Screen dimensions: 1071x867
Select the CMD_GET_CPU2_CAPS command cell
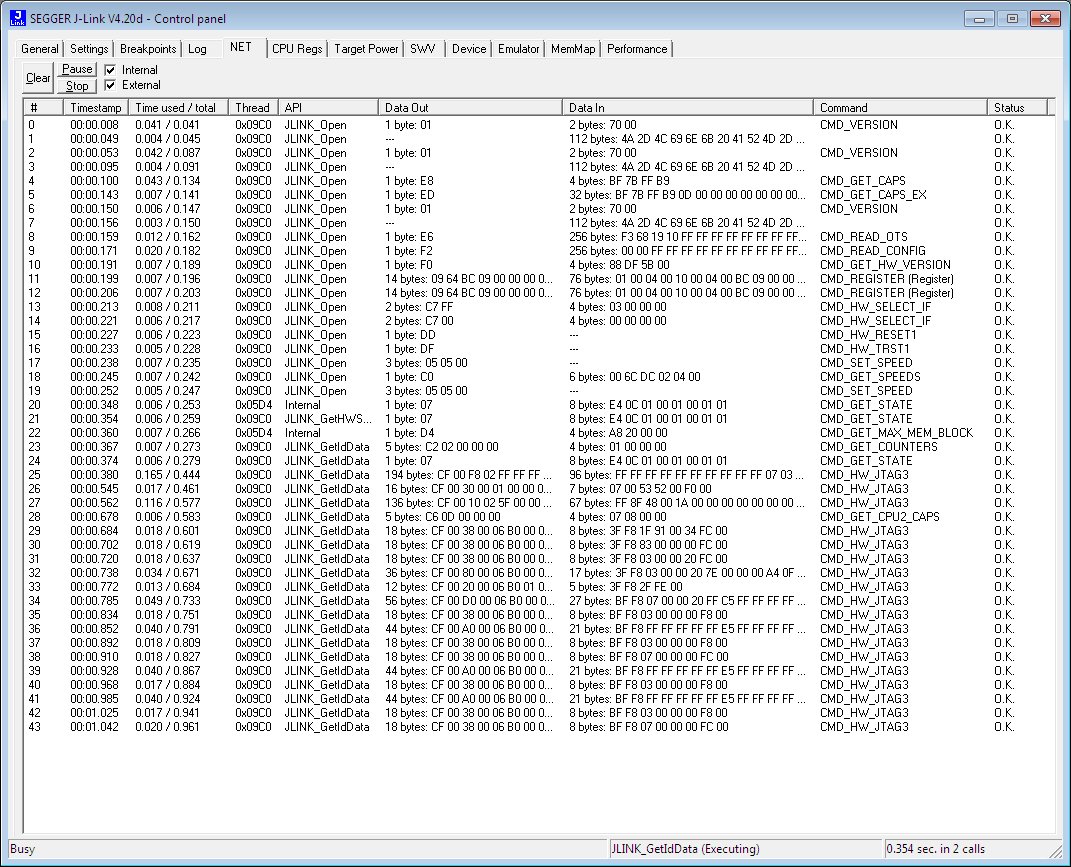click(x=880, y=517)
